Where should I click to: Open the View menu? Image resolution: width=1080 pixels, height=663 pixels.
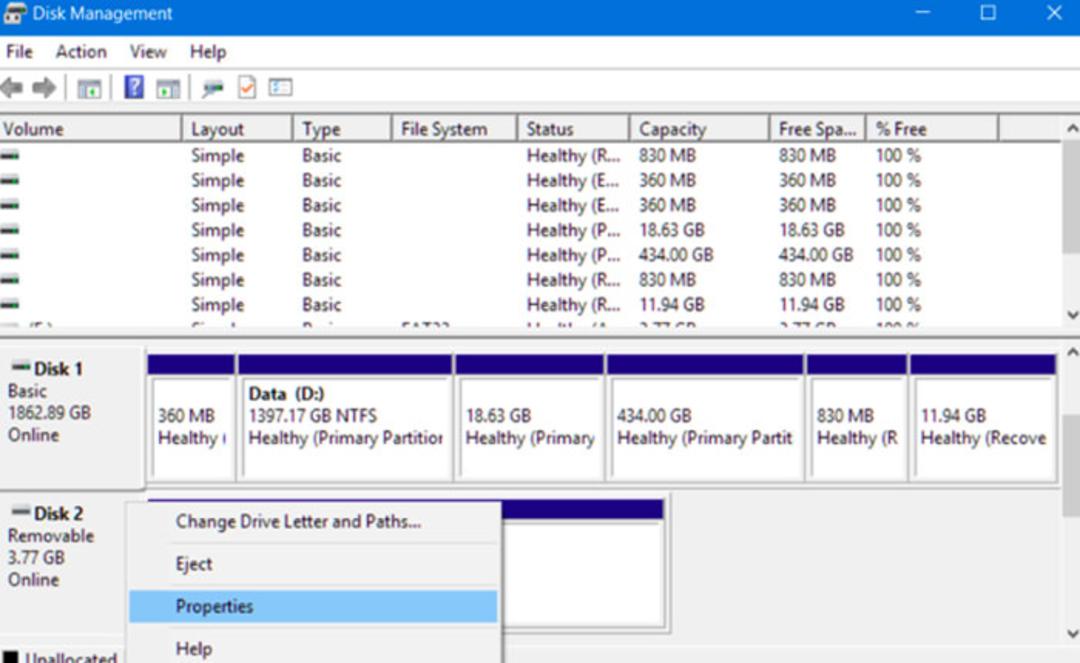click(x=148, y=52)
